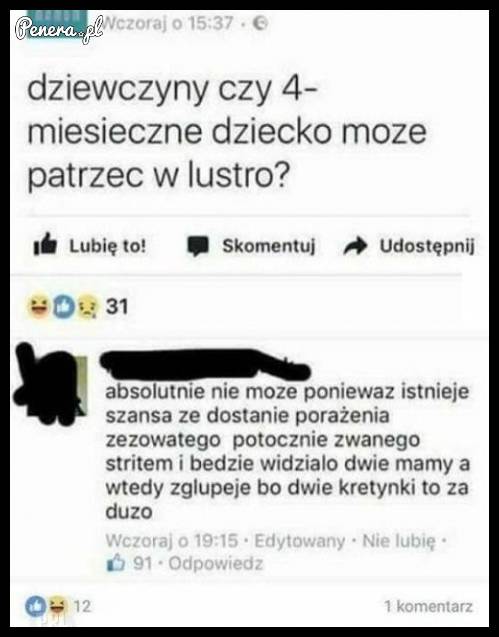Viewport: 499px width, 637px height.
Task: Open the Wczoraj o 15:37 post timestamp
Action: coord(167,24)
